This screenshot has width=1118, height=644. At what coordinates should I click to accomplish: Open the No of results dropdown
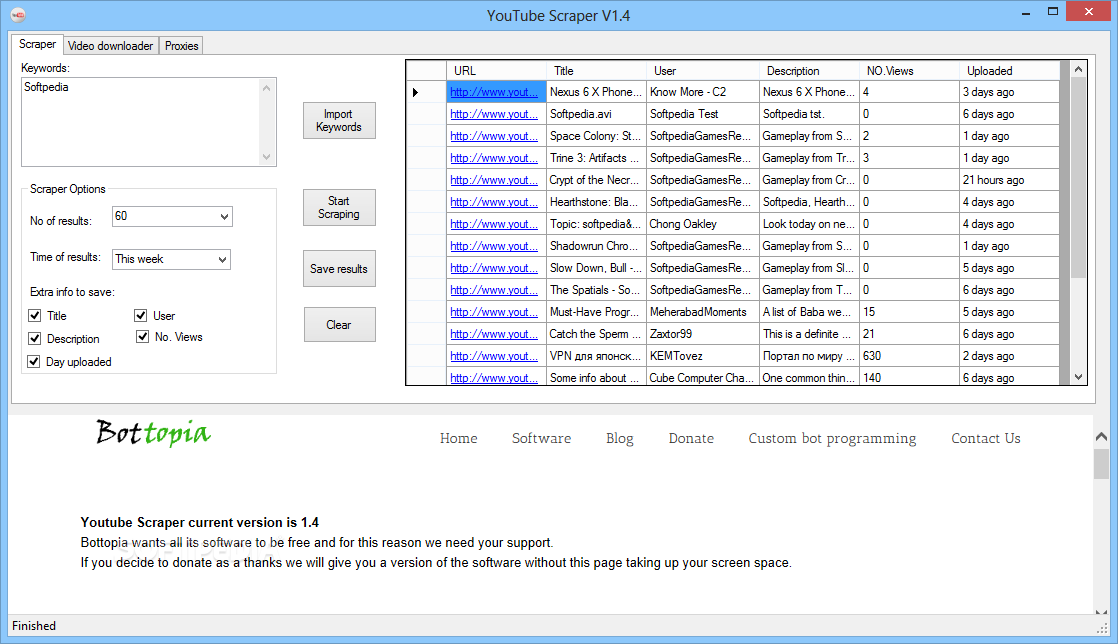(224, 216)
